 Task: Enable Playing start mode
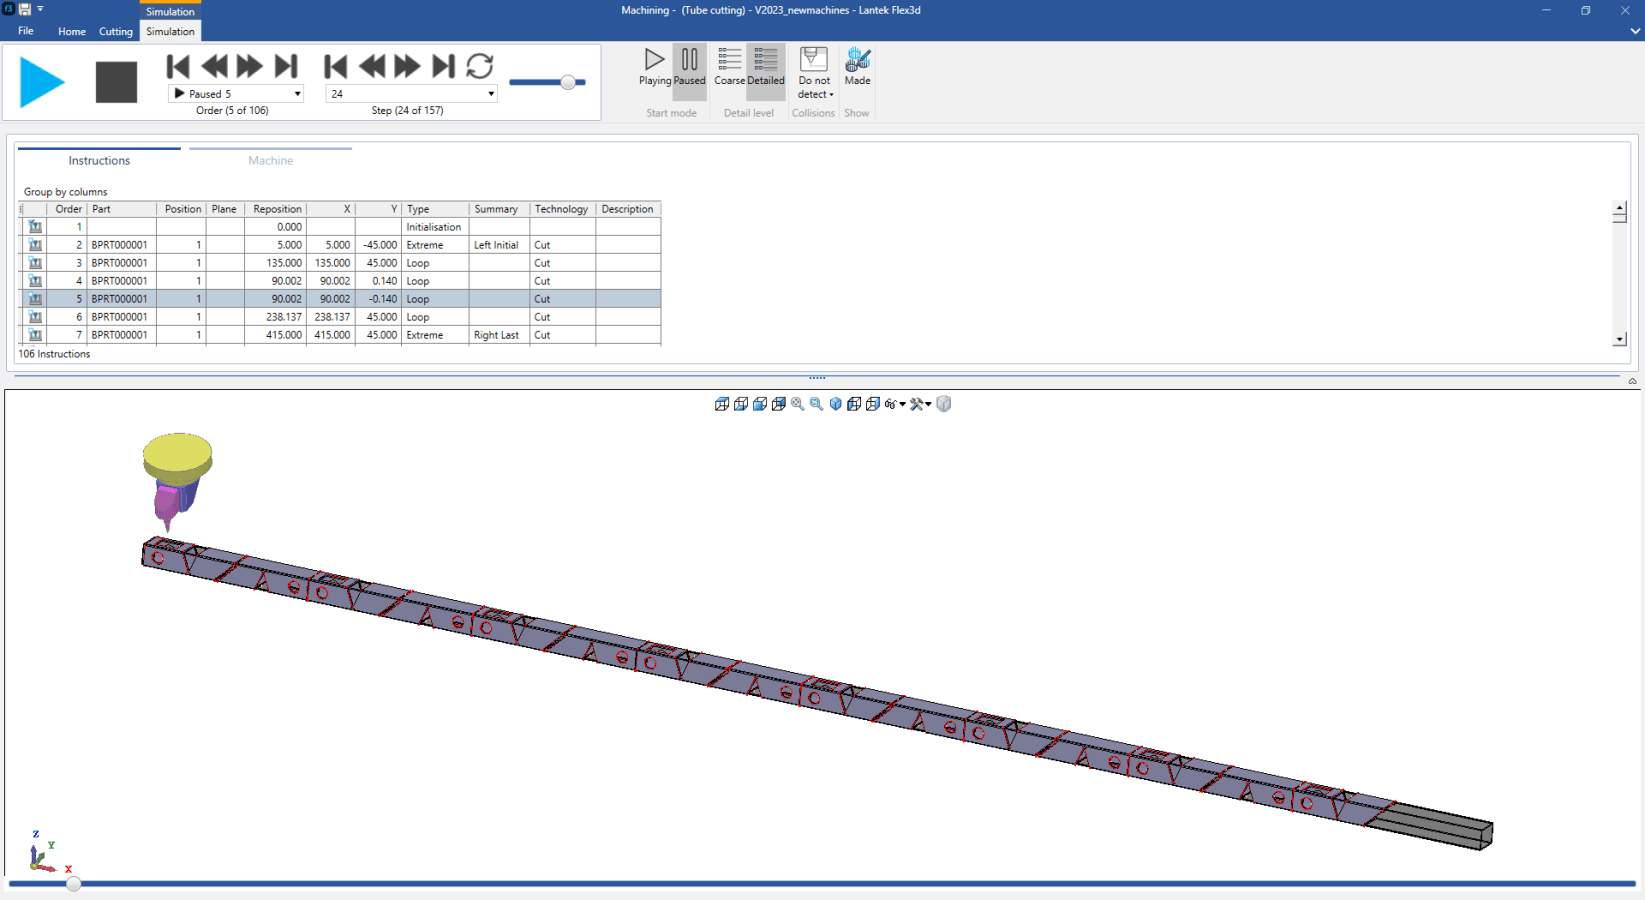pyautogui.click(x=654, y=67)
